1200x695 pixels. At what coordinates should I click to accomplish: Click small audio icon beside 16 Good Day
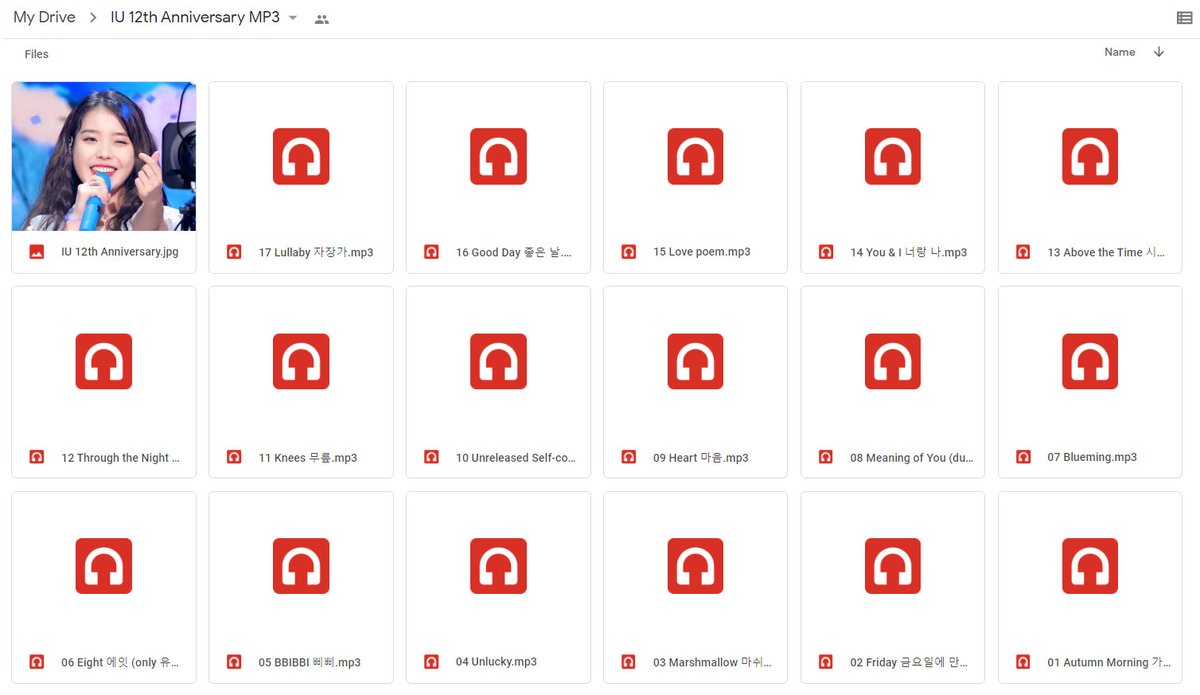coord(431,252)
